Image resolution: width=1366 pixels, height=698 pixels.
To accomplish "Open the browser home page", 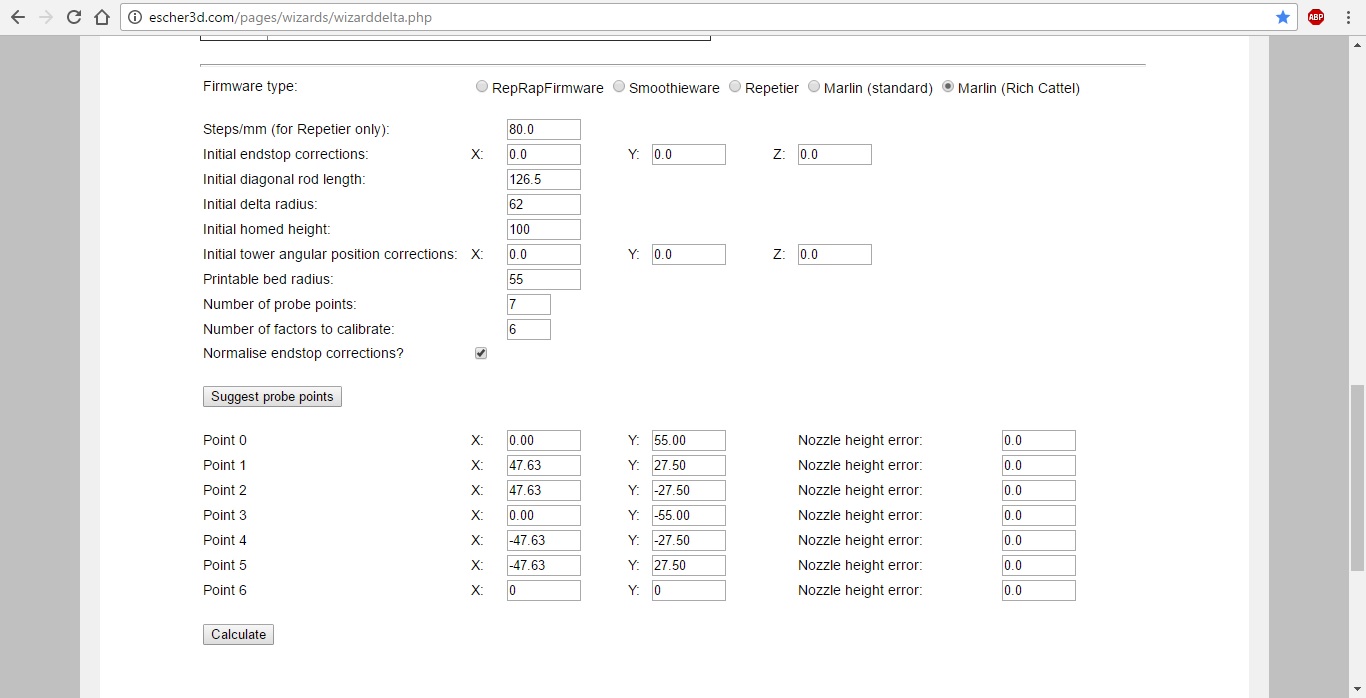I will (101, 17).
